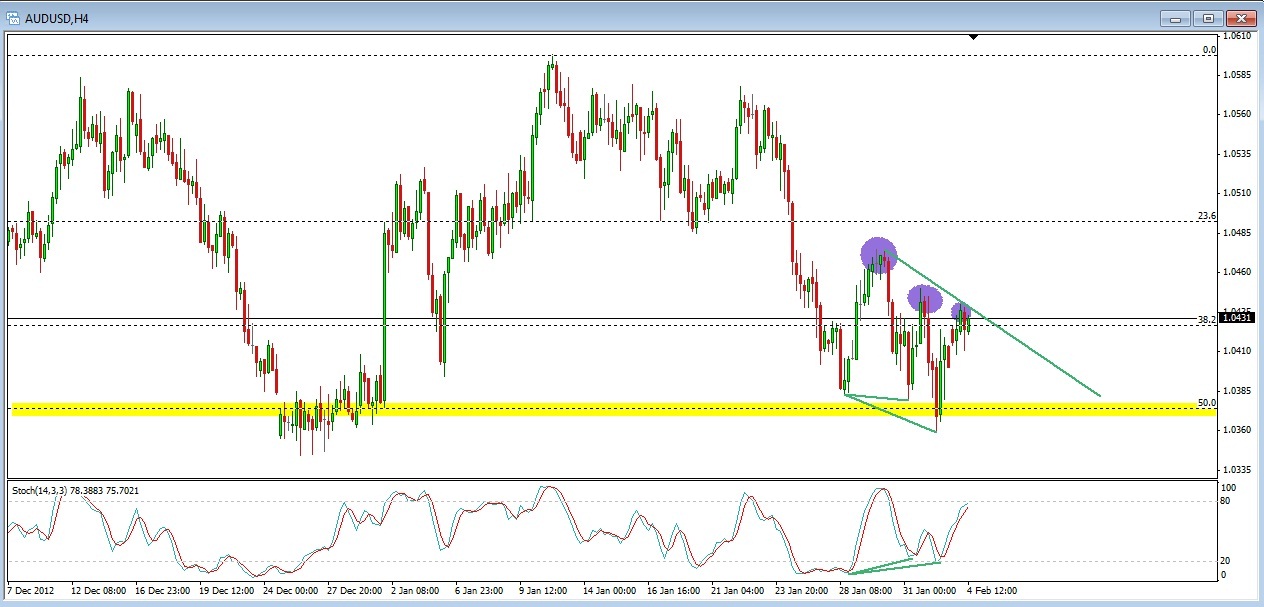Click the Stoch(14,3,3) indicator label

(39, 490)
